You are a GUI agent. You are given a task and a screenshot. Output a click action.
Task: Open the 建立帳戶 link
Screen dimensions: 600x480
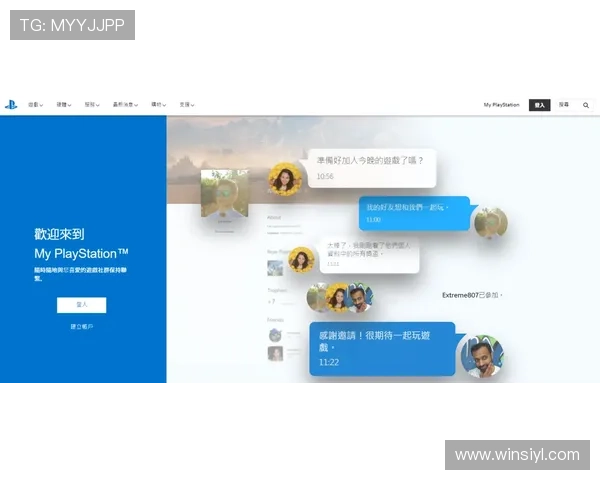point(82,327)
